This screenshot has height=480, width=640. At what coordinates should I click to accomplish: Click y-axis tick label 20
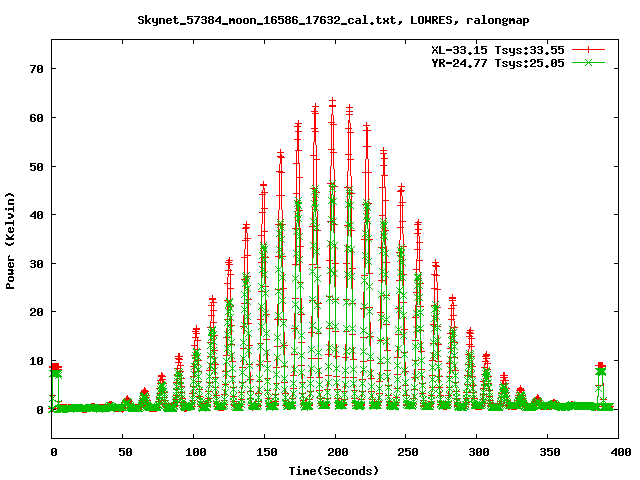36,312
